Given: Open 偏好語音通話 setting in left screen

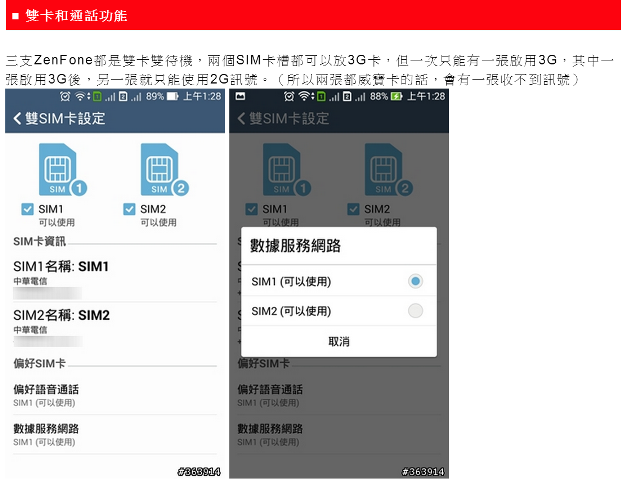Looking at the screenshot, I should [x=115, y=396].
